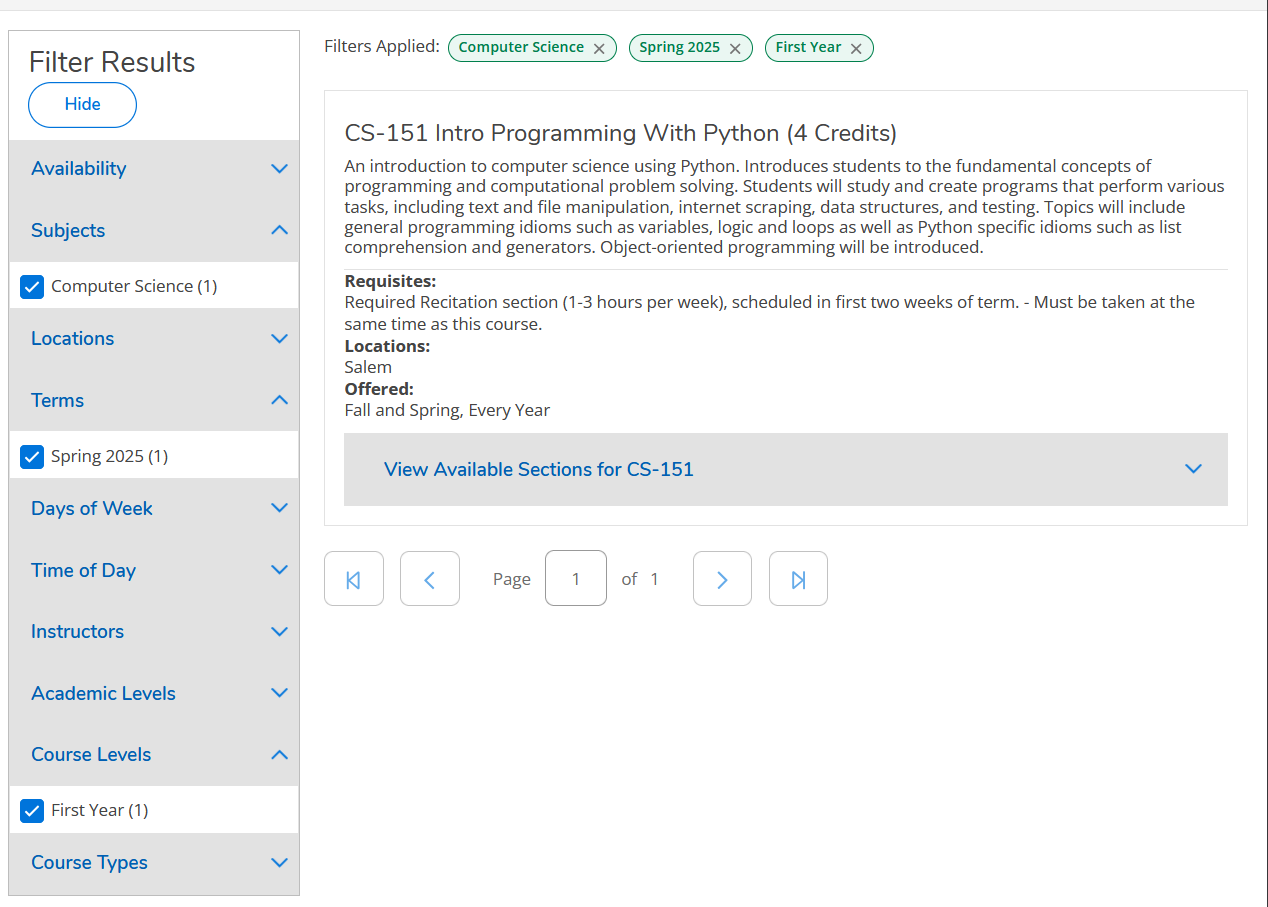The height and width of the screenshot is (907, 1268).
Task: Remove the Spring 2025 filter chip
Action: (735, 49)
